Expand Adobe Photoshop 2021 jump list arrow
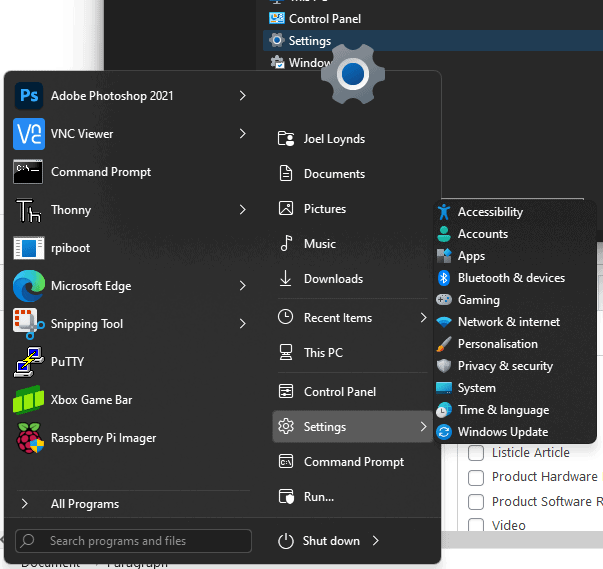Image resolution: width=603 pixels, height=569 pixels. (242, 96)
